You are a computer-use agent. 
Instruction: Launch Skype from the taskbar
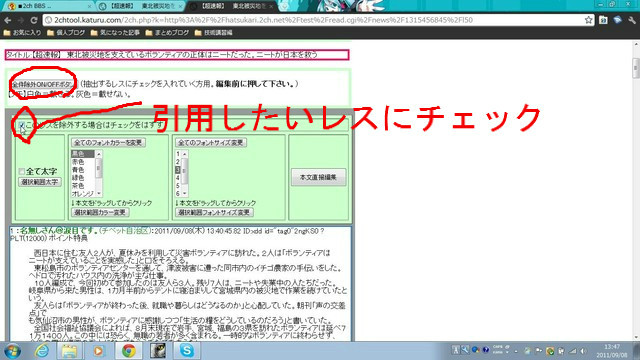tap(187, 351)
